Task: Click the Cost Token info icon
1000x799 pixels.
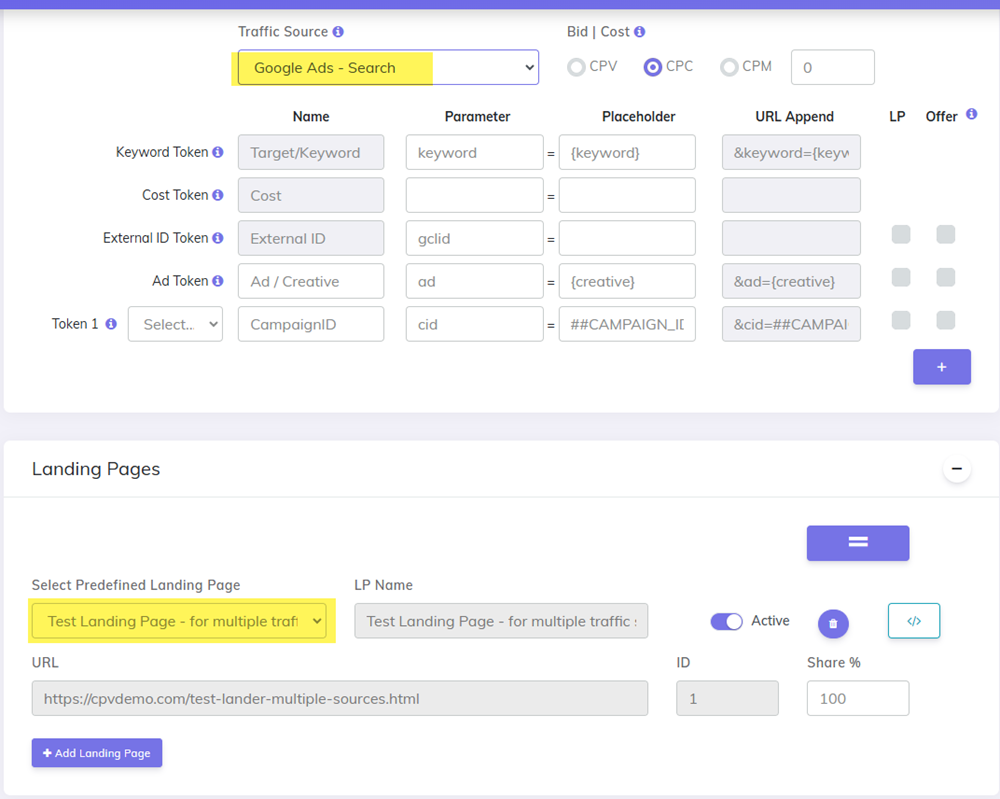Action: 215,195
